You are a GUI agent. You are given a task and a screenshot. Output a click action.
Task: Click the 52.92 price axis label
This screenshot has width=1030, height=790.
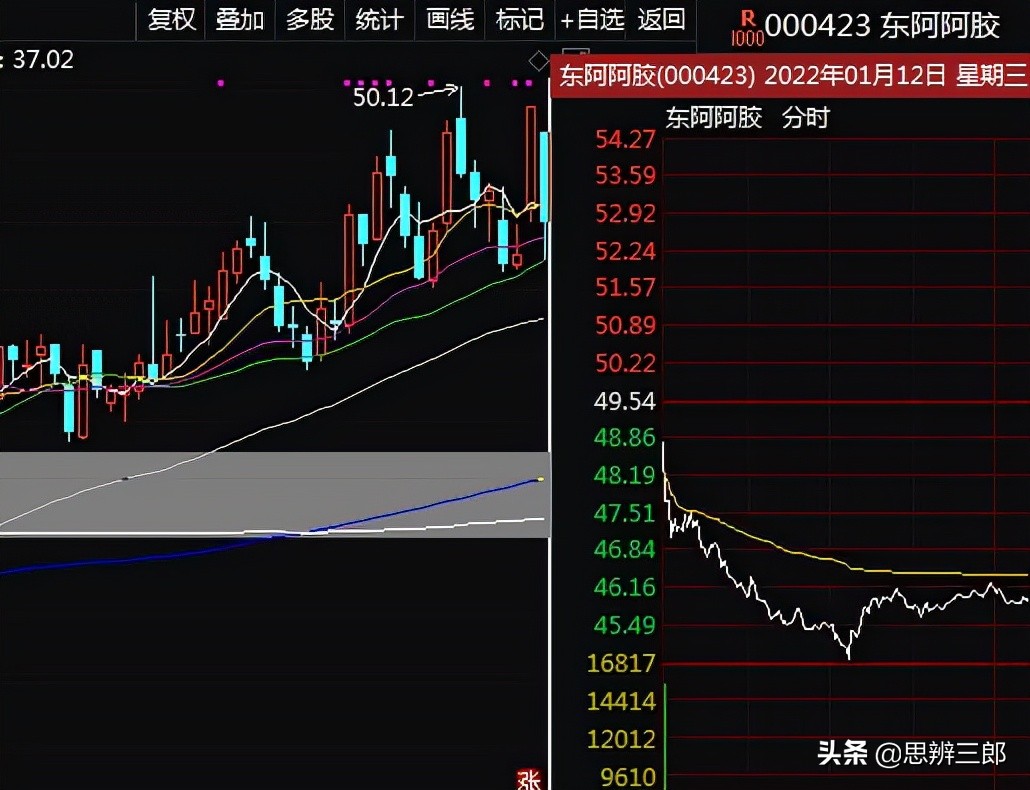(x=625, y=213)
